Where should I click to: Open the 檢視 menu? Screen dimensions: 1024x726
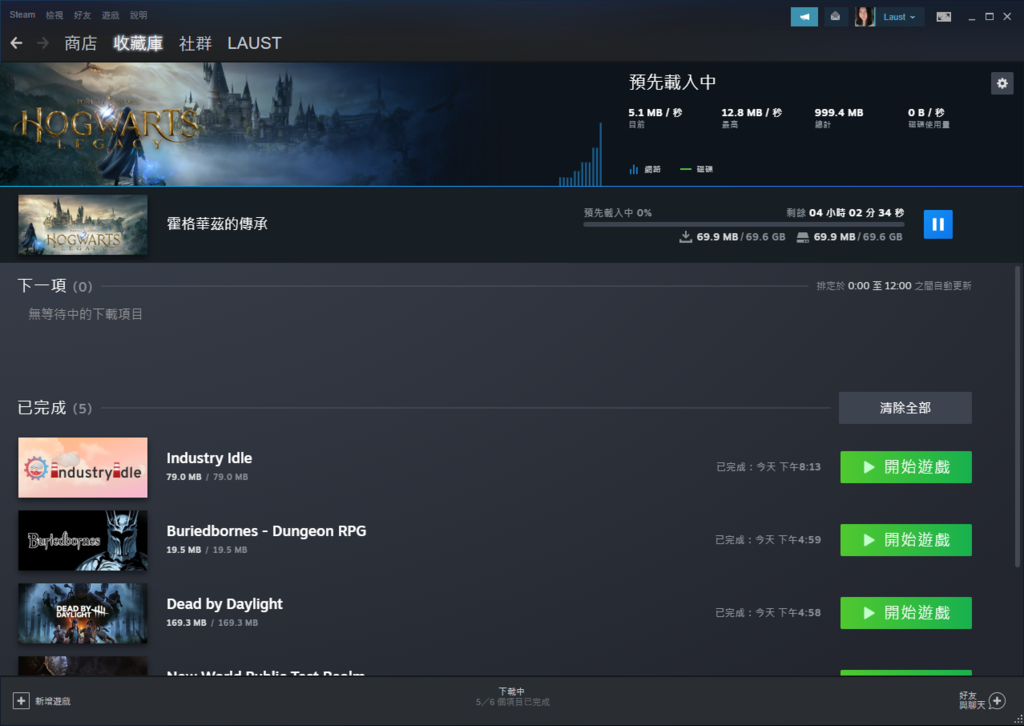point(54,15)
